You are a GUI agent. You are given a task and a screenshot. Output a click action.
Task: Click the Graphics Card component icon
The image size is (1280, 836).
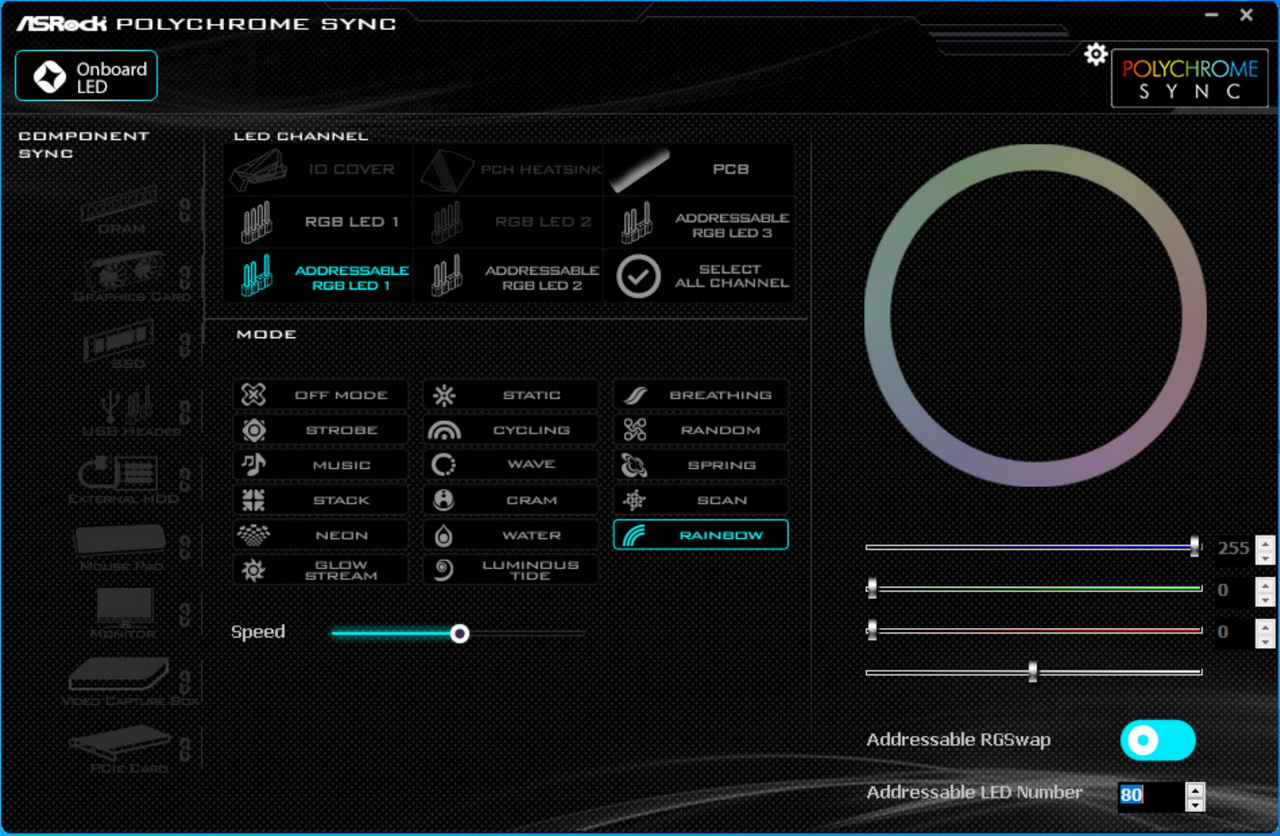pyautogui.click(x=125, y=273)
